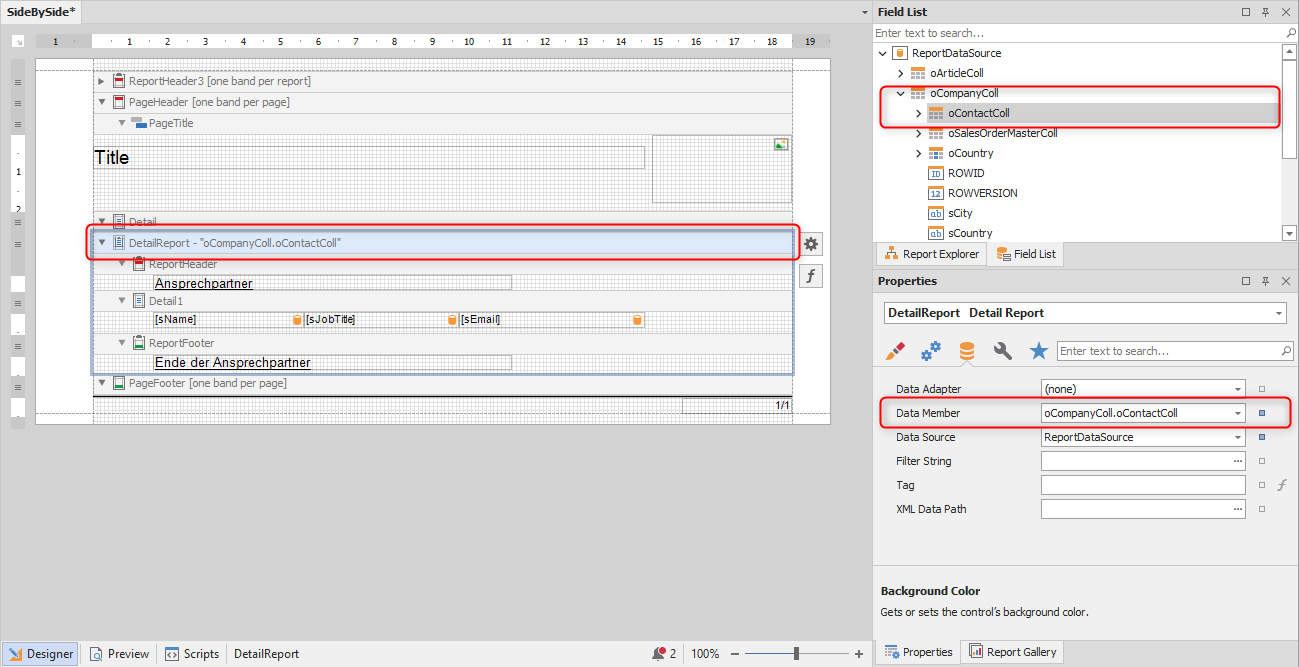The width and height of the screenshot is (1299, 667).
Task: Click the data-bound icon on sJobTitle field
Action: (x=452, y=320)
